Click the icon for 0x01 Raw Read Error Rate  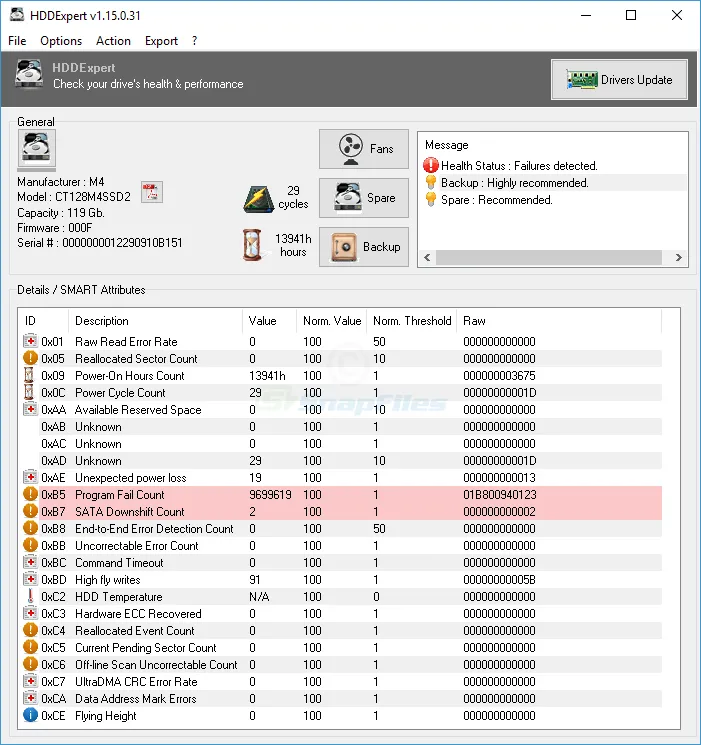tap(30, 341)
